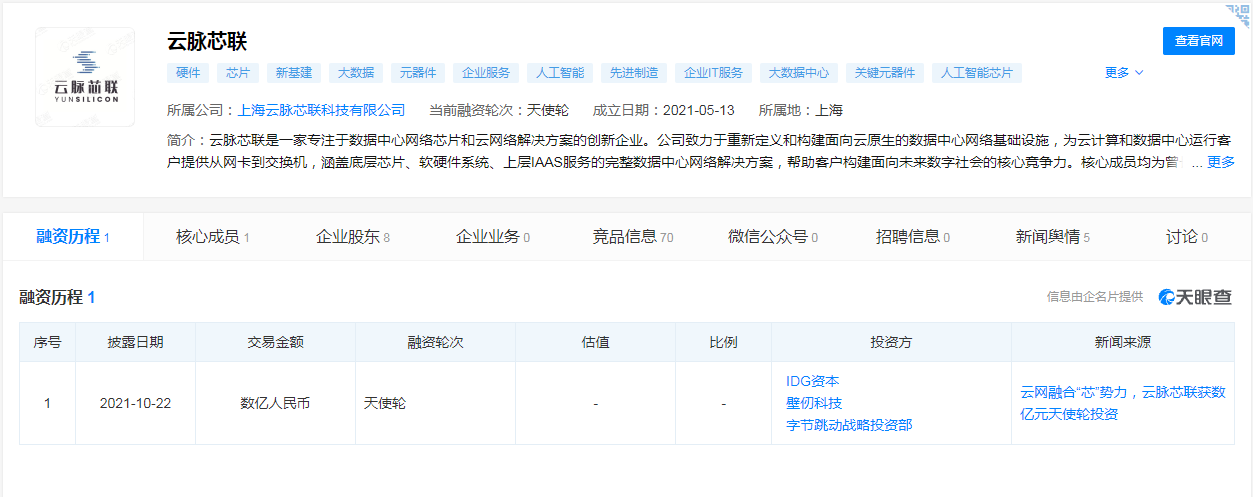Open the 壁仞科技 investor link
The image size is (1253, 497).
click(x=813, y=403)
